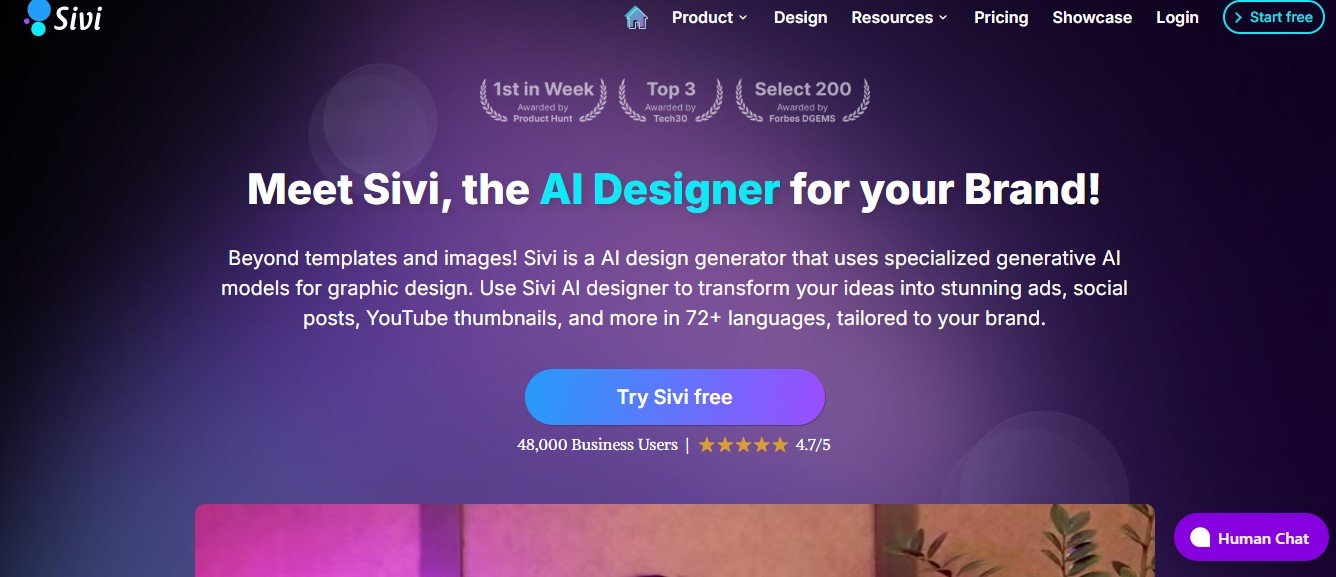Click the Tech30 Top 3 award badge
1336x577 pixels.
pos(670,101)
